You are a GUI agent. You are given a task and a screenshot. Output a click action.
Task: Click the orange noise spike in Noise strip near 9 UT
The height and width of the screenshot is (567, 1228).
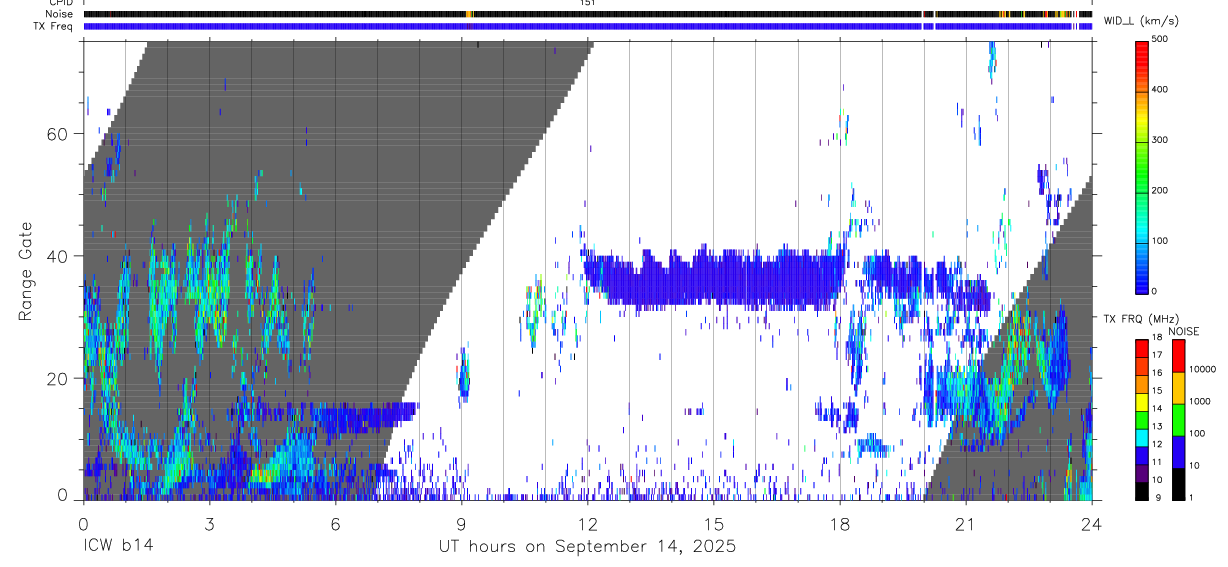469,14
